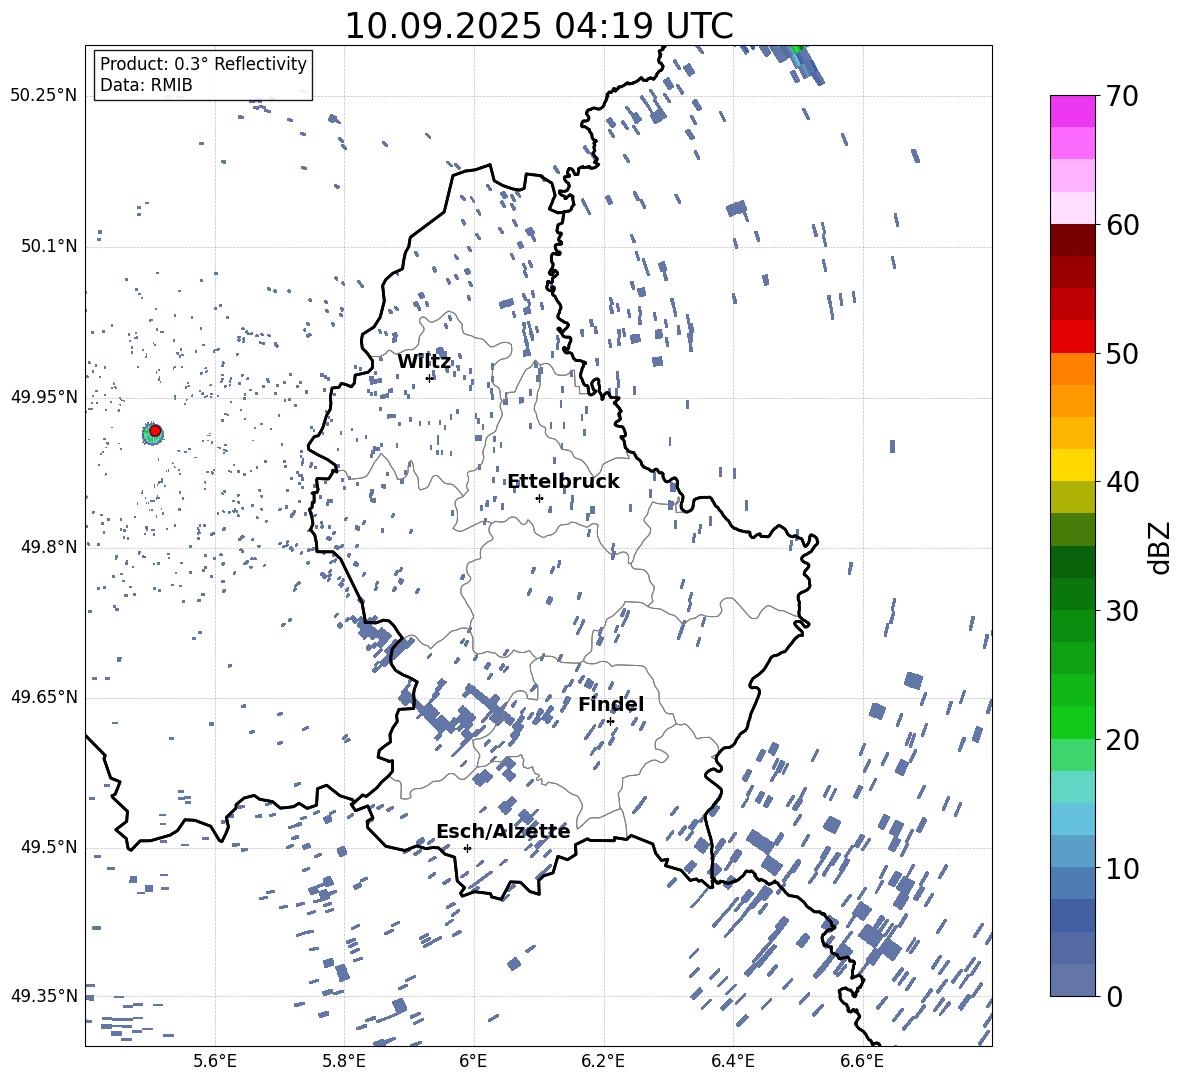Image resolution: width=1184 pixels, height=1081 pixels.
Task: Click the 10.09.2025 04:19 UTC title
Action: (539, 26)
